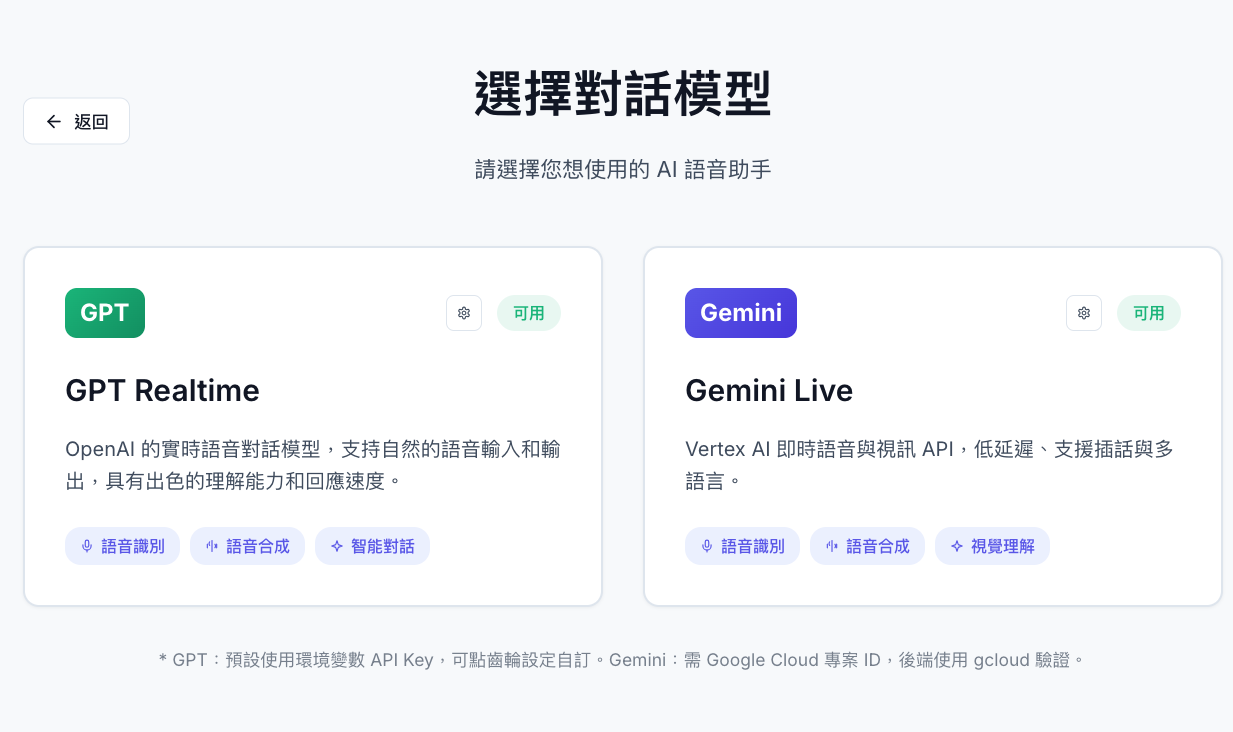Select the Gemini model badge

pyautogui.click(x=740, y=313)
